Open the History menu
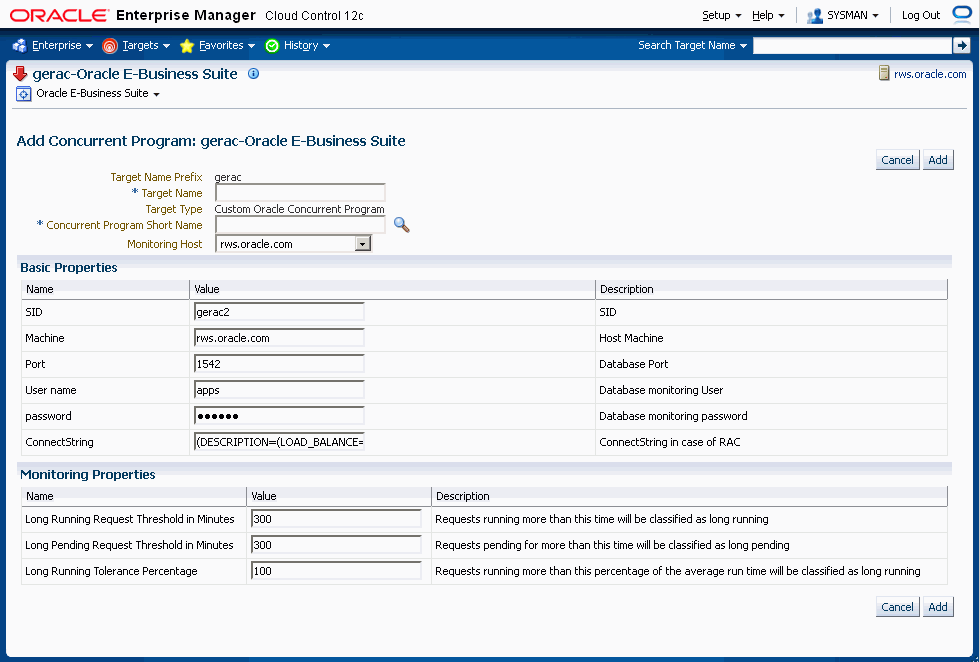The width and height of the screenshot is (980, 662). 306,46
